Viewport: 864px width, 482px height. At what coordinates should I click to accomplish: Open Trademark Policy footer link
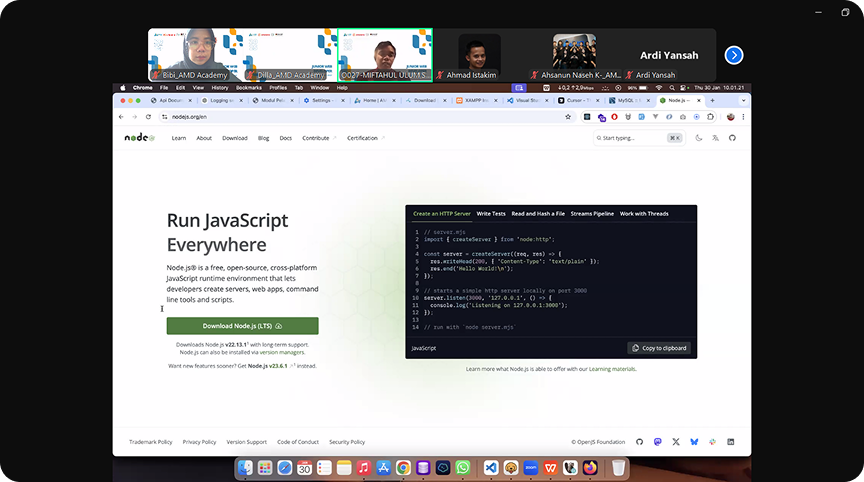pyautogui.click(x=150, y=442)
